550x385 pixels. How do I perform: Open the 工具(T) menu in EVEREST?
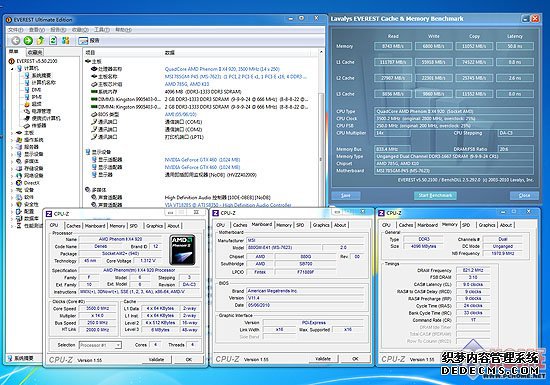pos(102,30)
